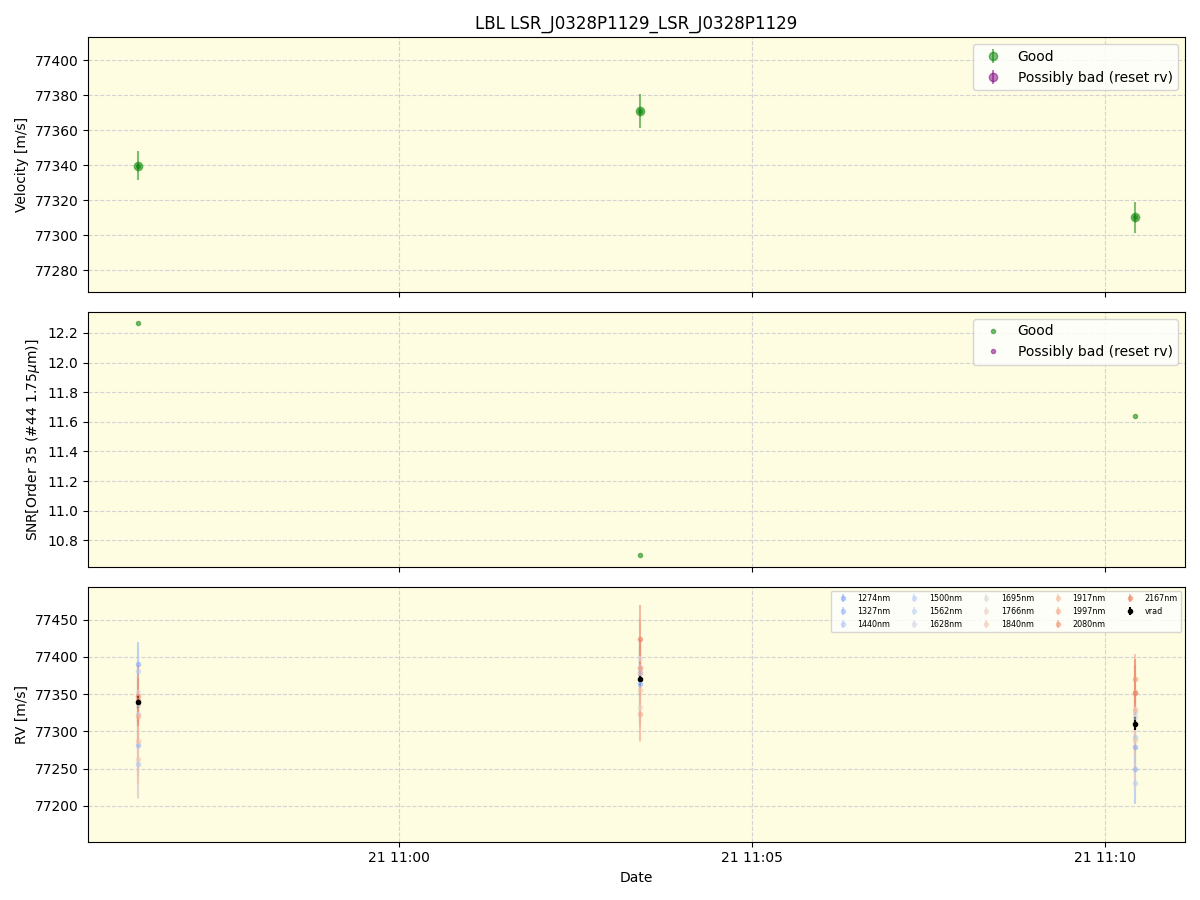The height and width of the screenshot is (900, 1200).
Task: Click middle black vrad point in RV panel
Action: click(640, 679)
